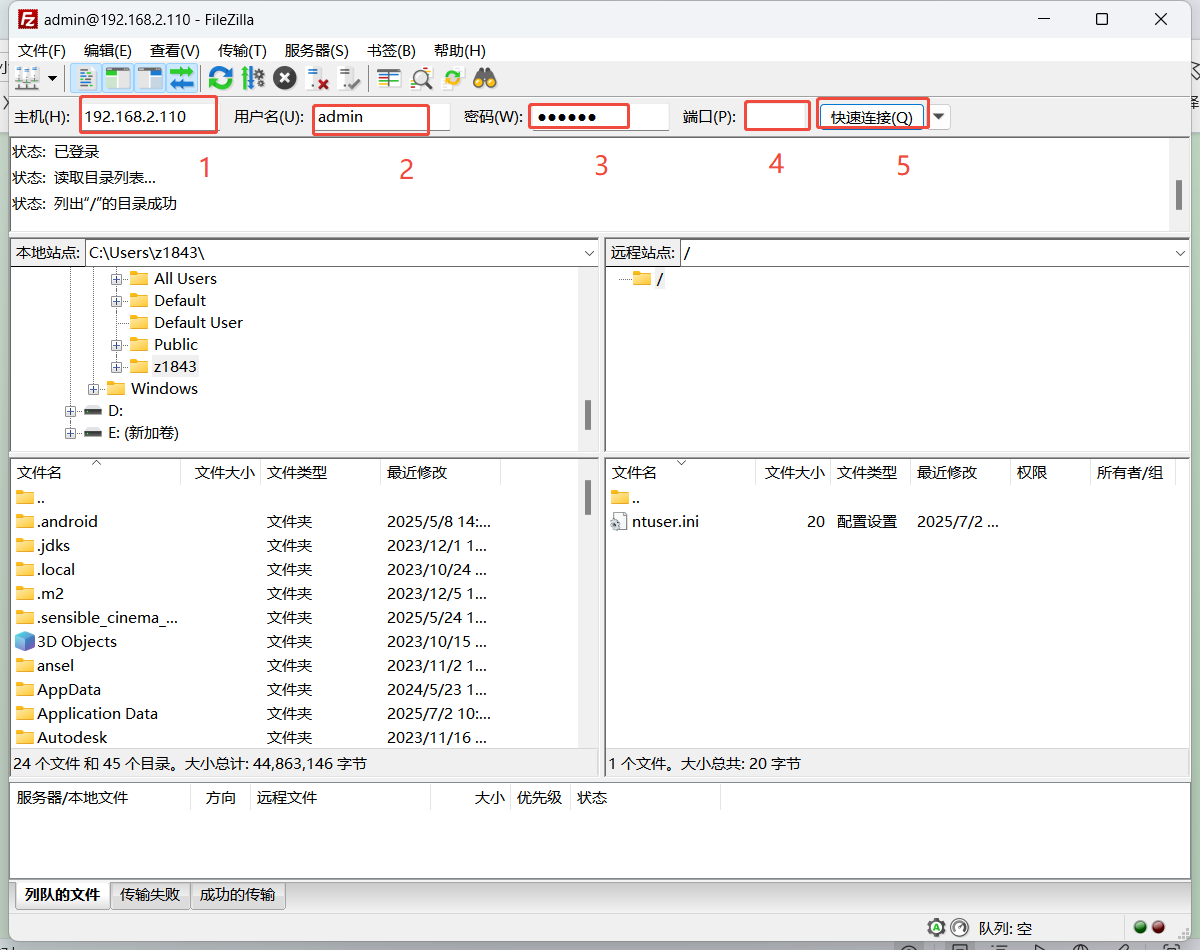Screen dimensions: 1200x950
Task: Toggle directory comparison
Action: 422,78
